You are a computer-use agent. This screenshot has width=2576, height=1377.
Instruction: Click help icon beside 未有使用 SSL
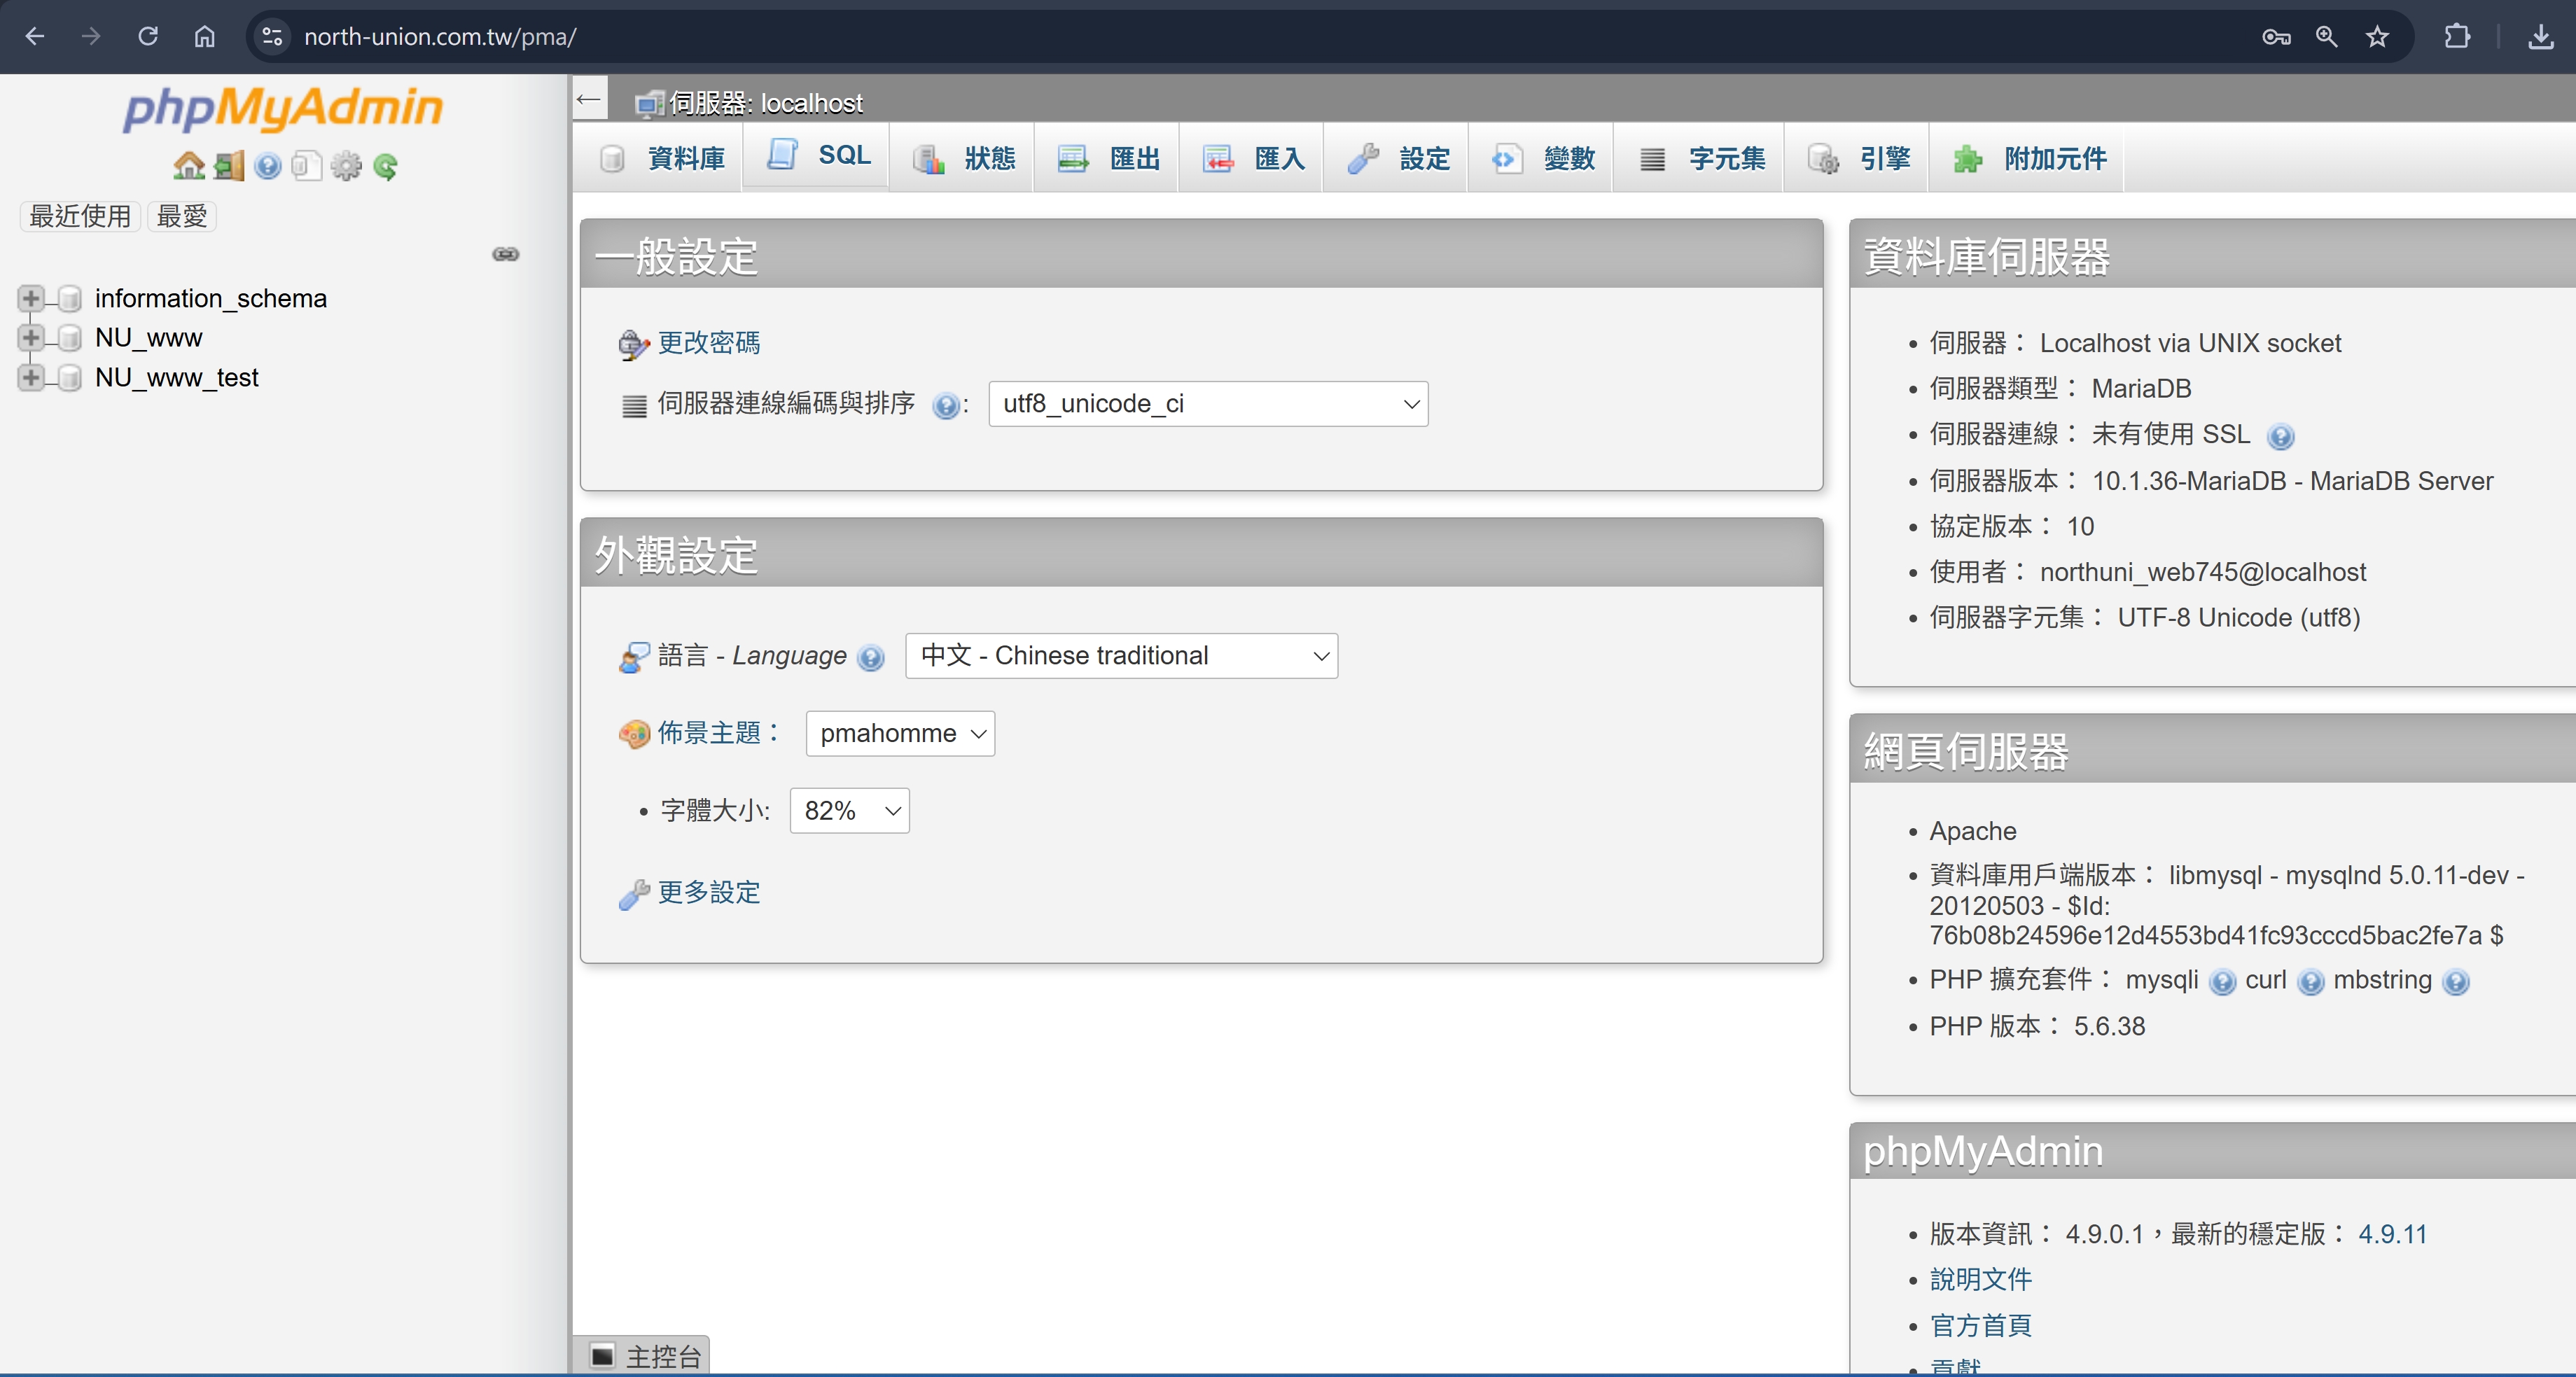[2280, 436]
